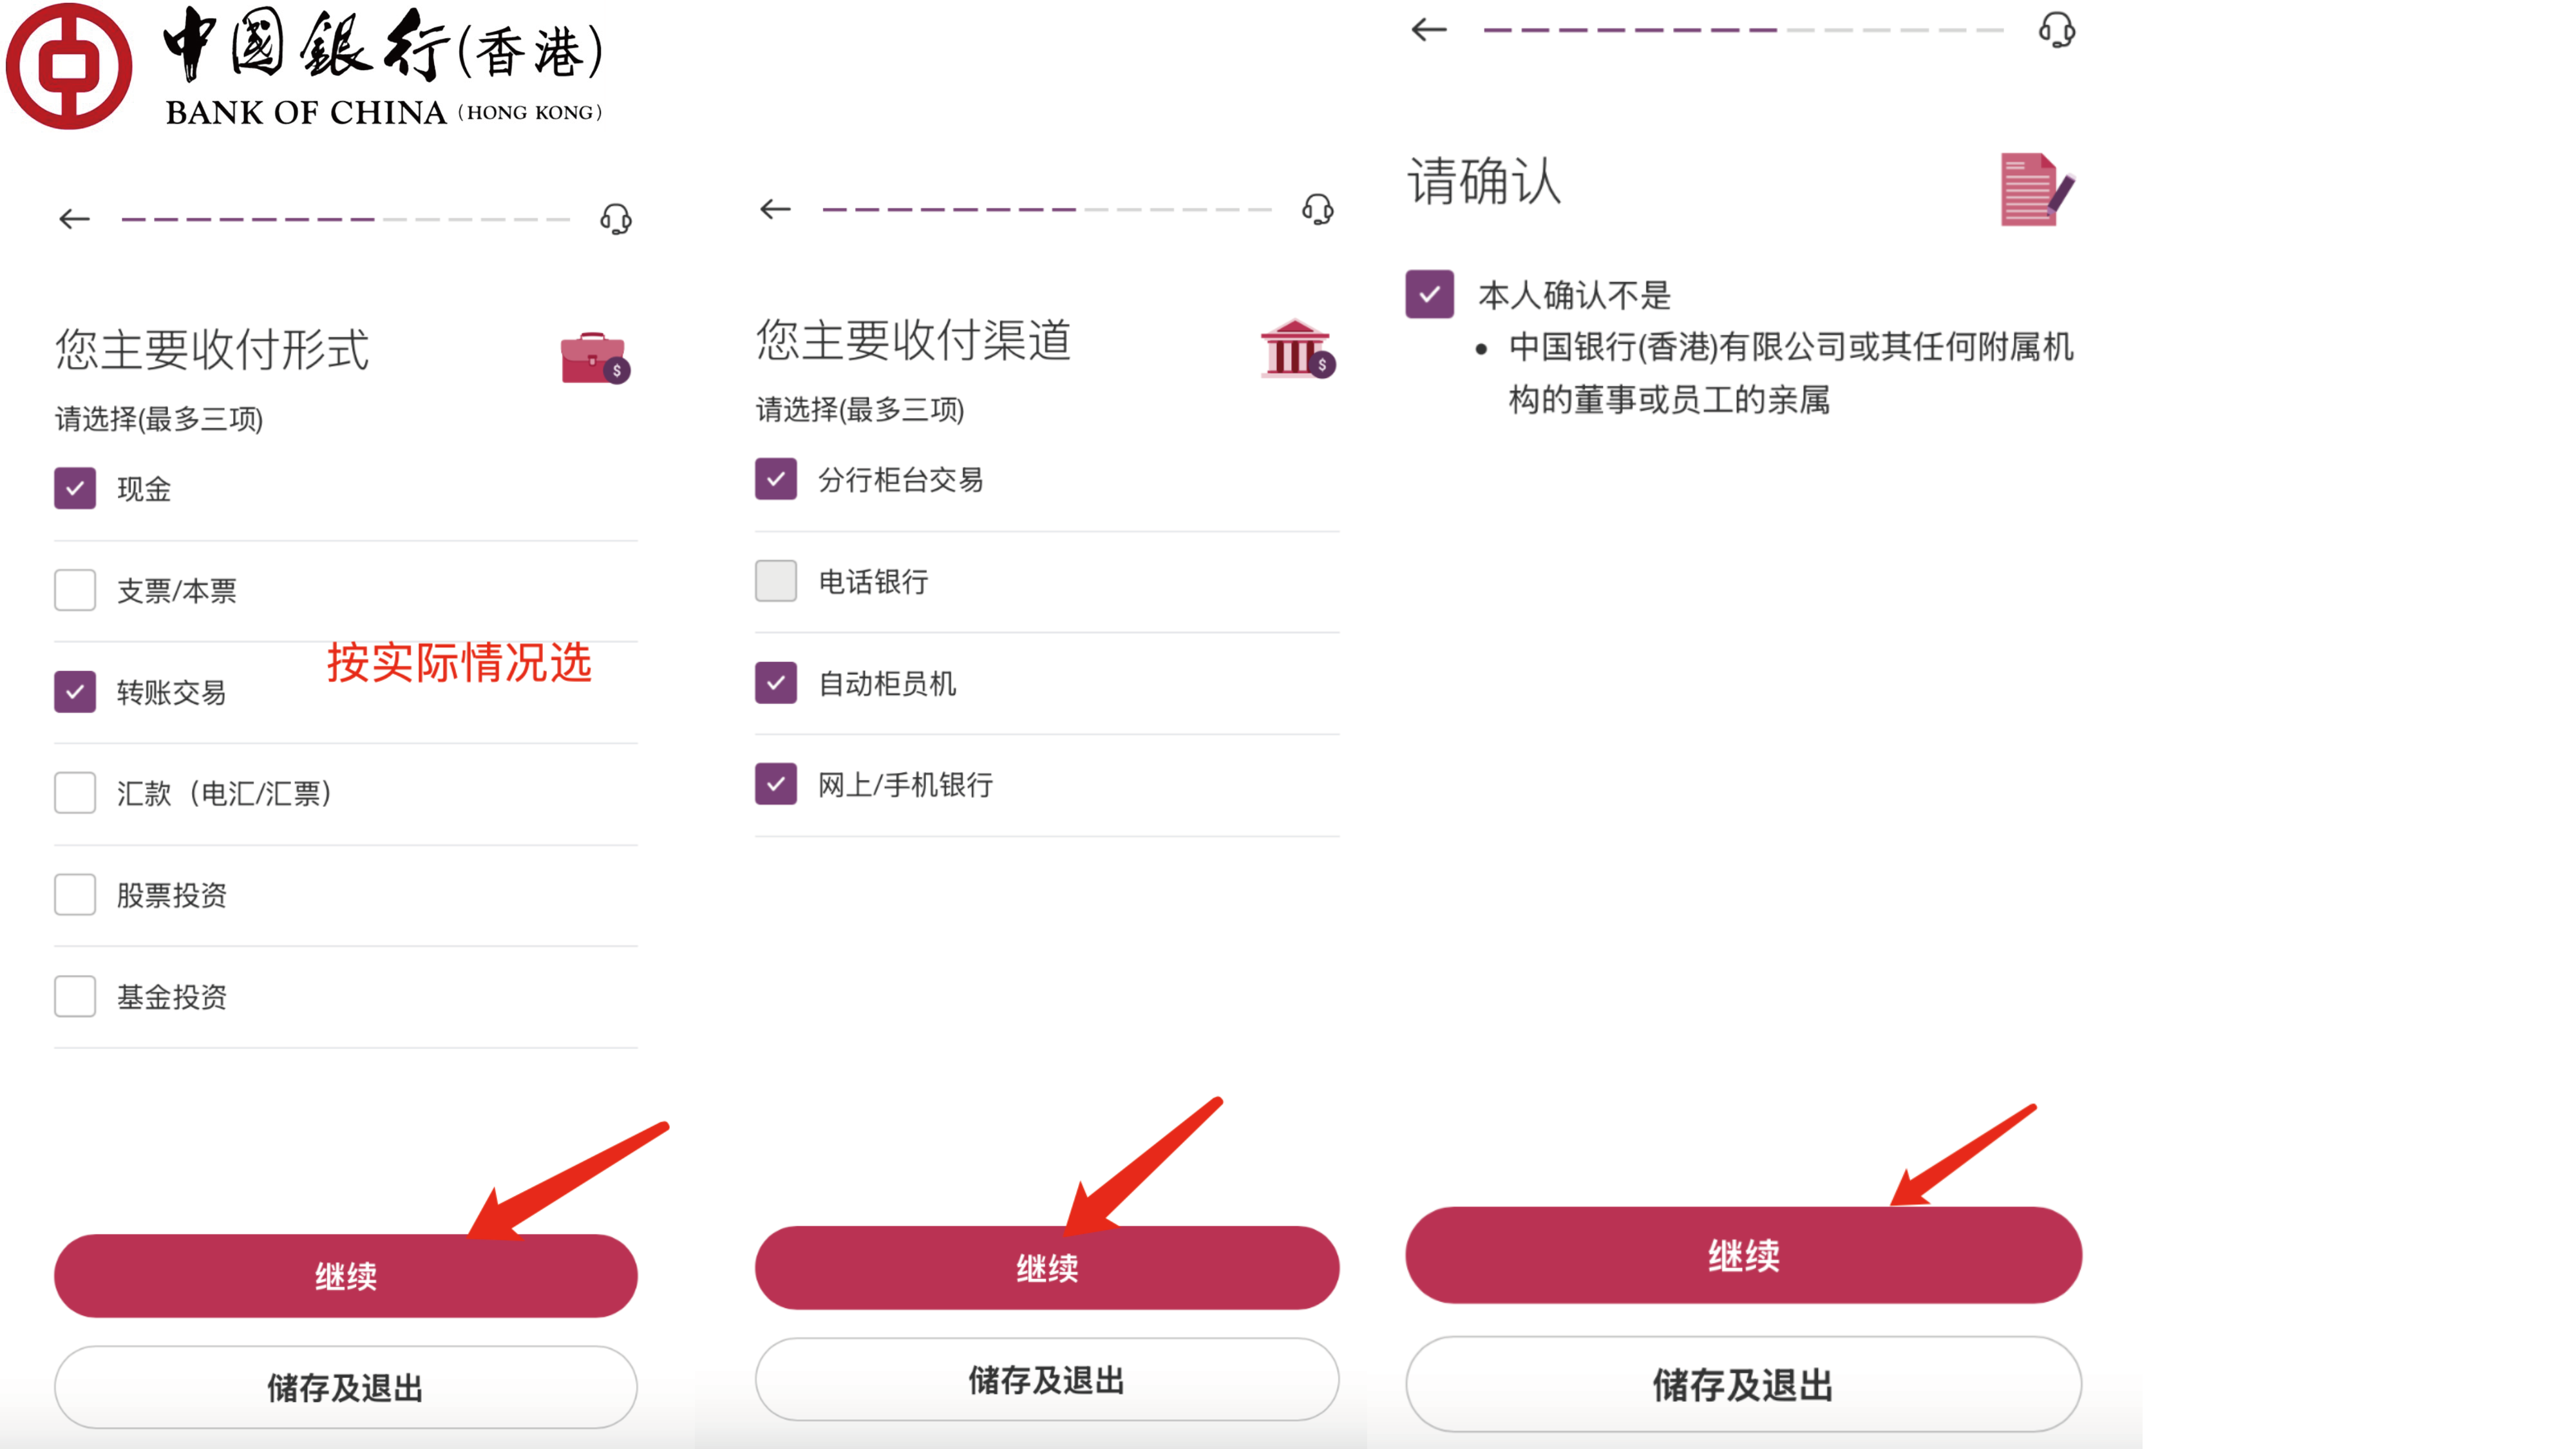Screen dimensions: 2576x1449
Task: Check the 汇款（电汇/汇票）option
Action: pos(74,793)
